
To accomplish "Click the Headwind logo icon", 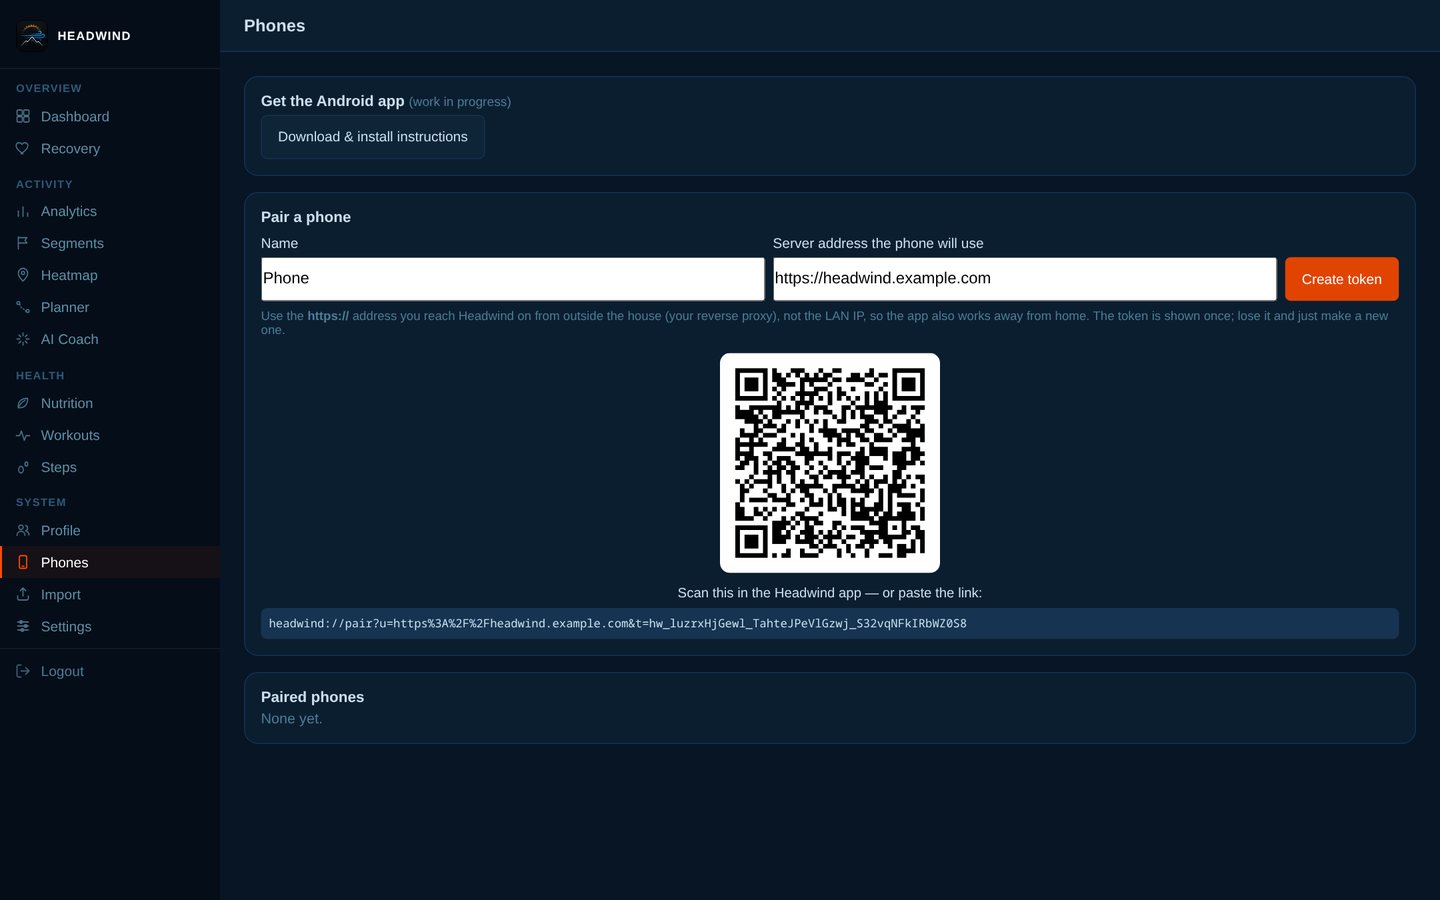I will pos(32,35).
